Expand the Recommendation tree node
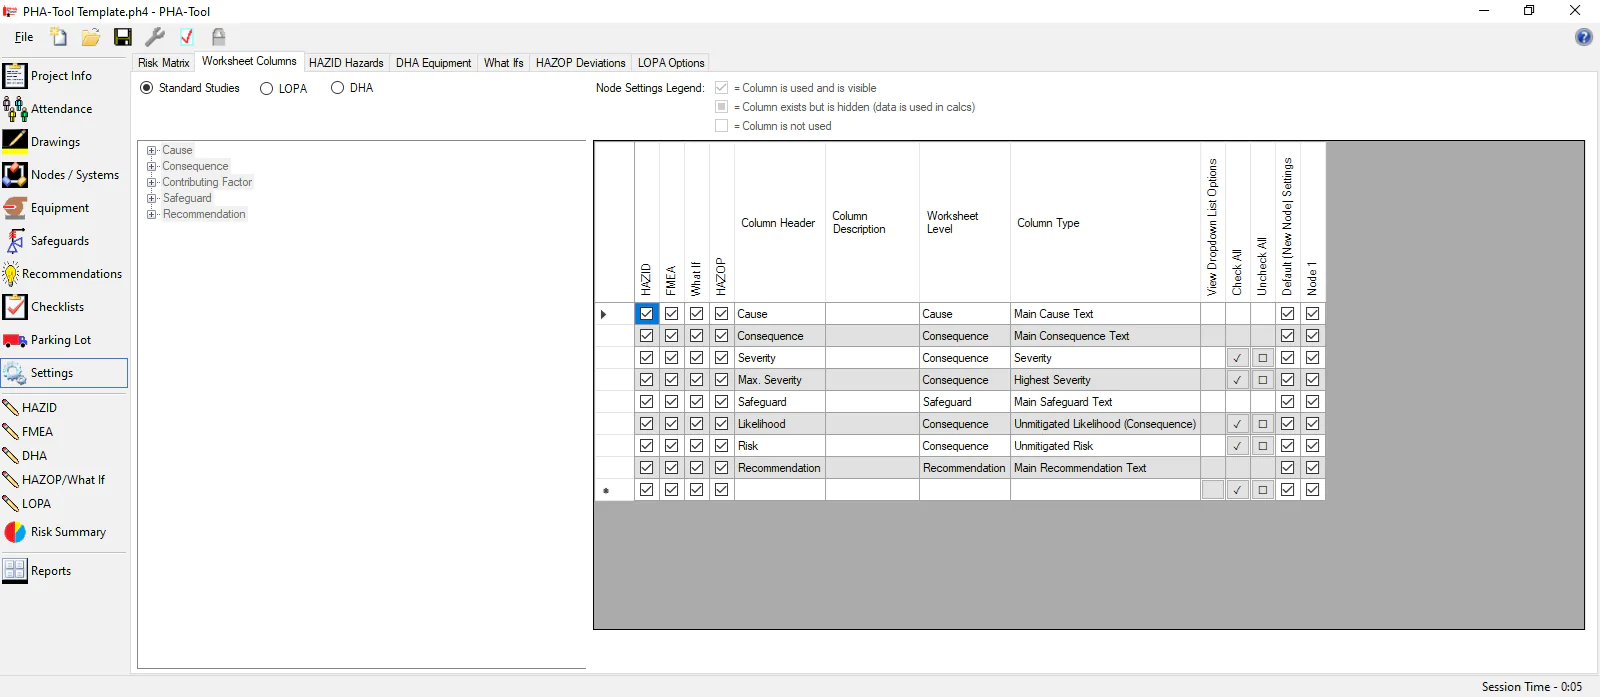 point(152,214)
